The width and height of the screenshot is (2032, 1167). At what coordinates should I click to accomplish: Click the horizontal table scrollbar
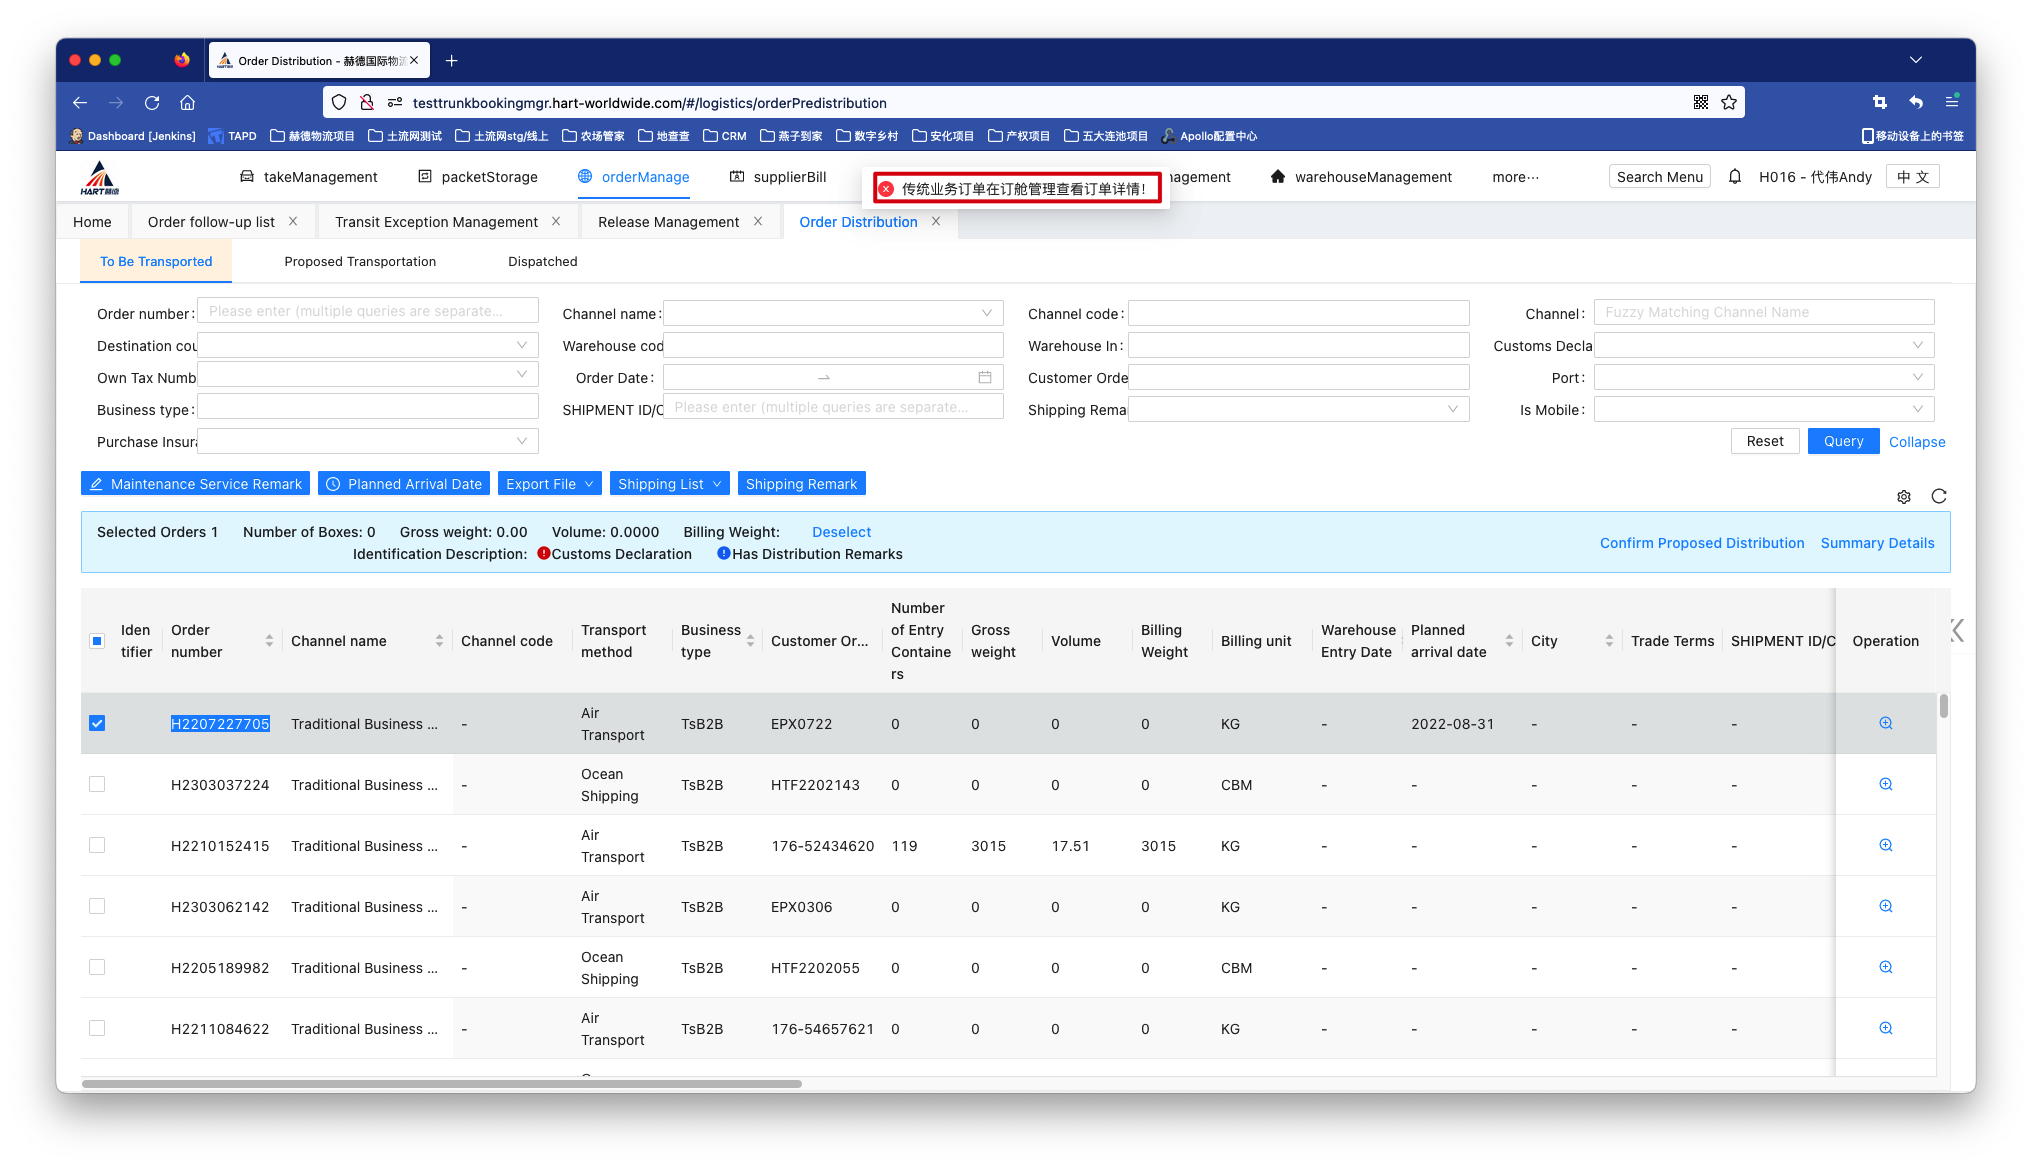[441, 1083]
